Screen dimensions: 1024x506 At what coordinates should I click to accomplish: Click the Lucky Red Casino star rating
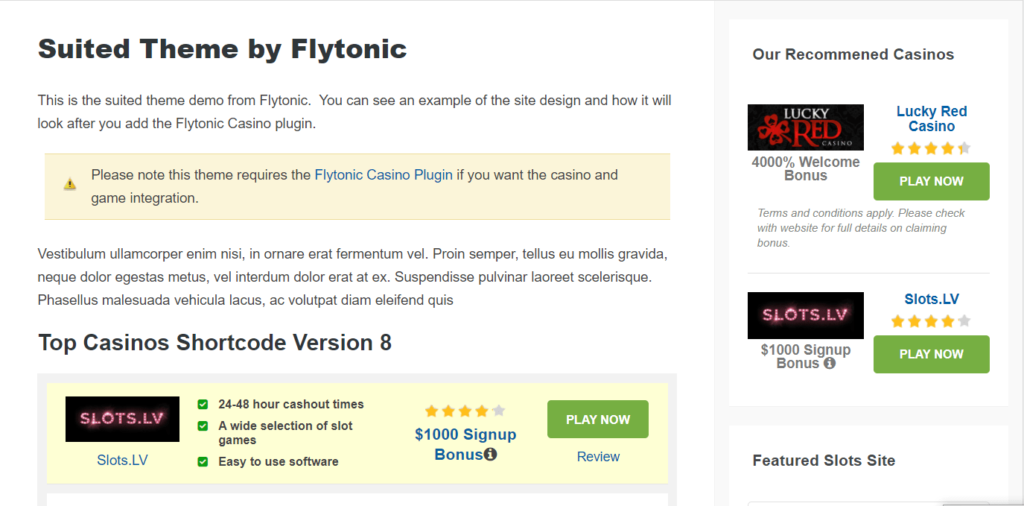tap(931, 148)
